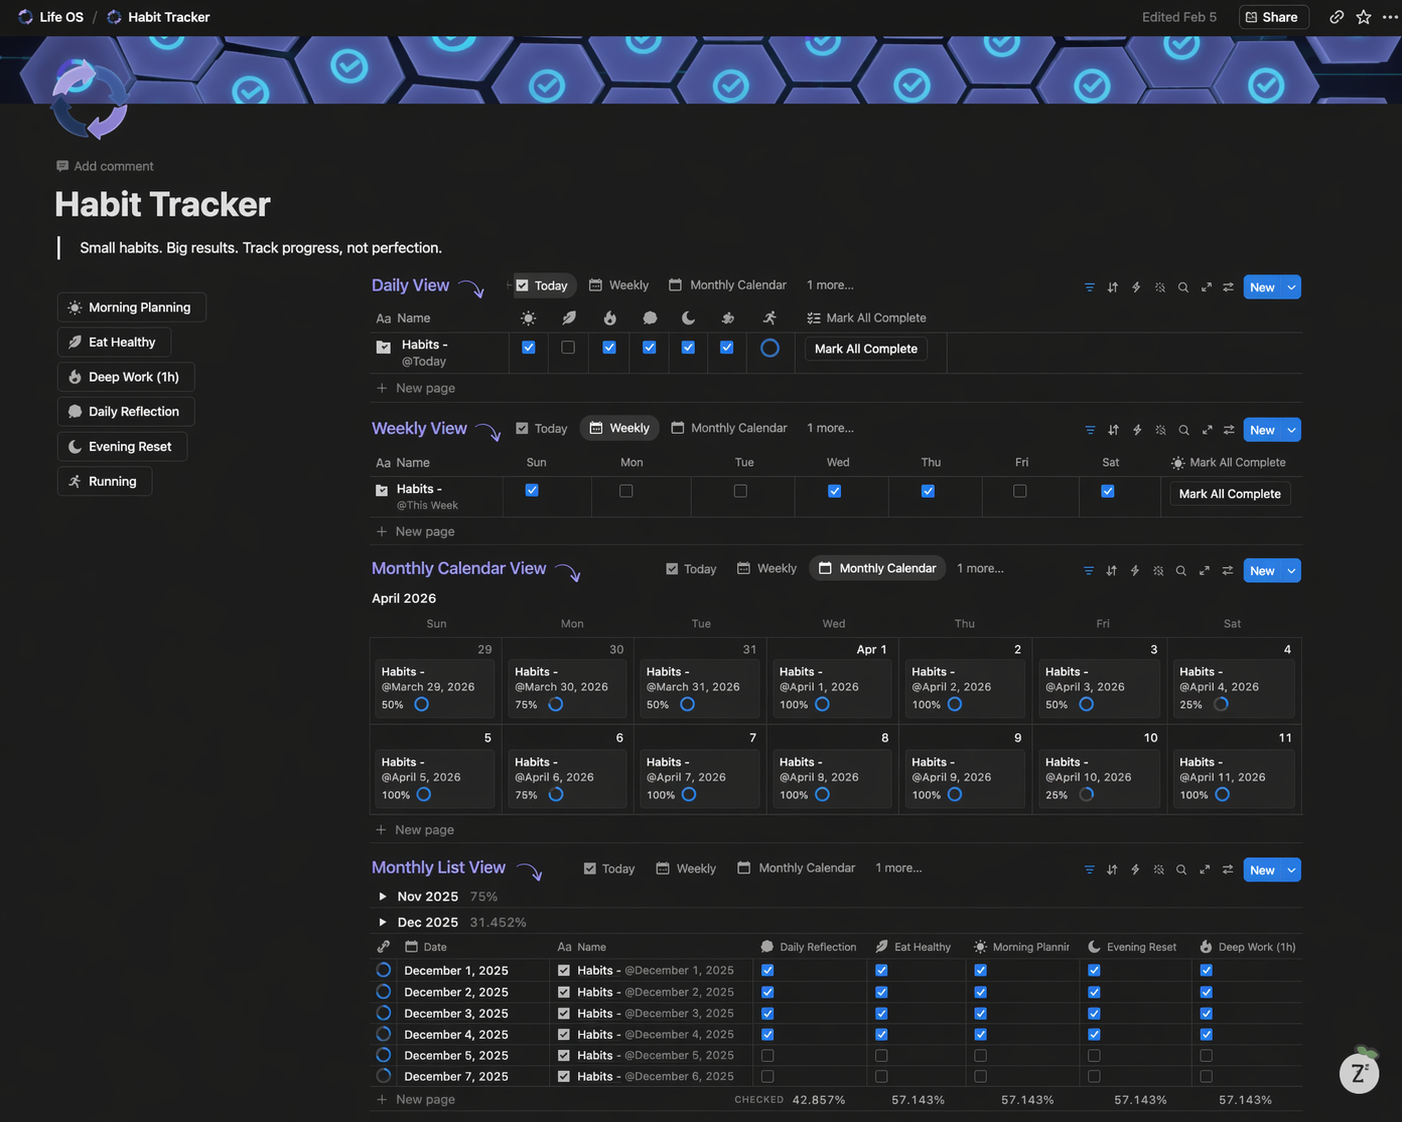This screenshot has width=1402, height=1122.
Task: Toggle the Monday checkbox in Weekly View
Action: (626, 491)
